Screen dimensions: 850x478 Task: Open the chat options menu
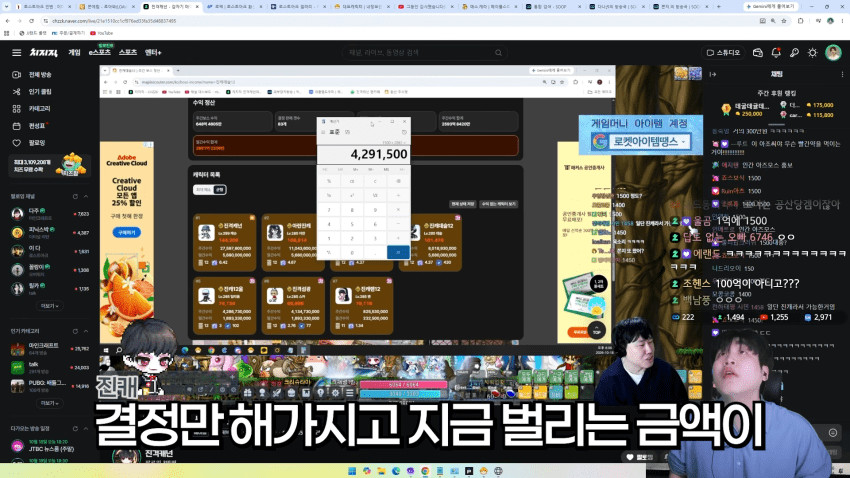[842, 74]
